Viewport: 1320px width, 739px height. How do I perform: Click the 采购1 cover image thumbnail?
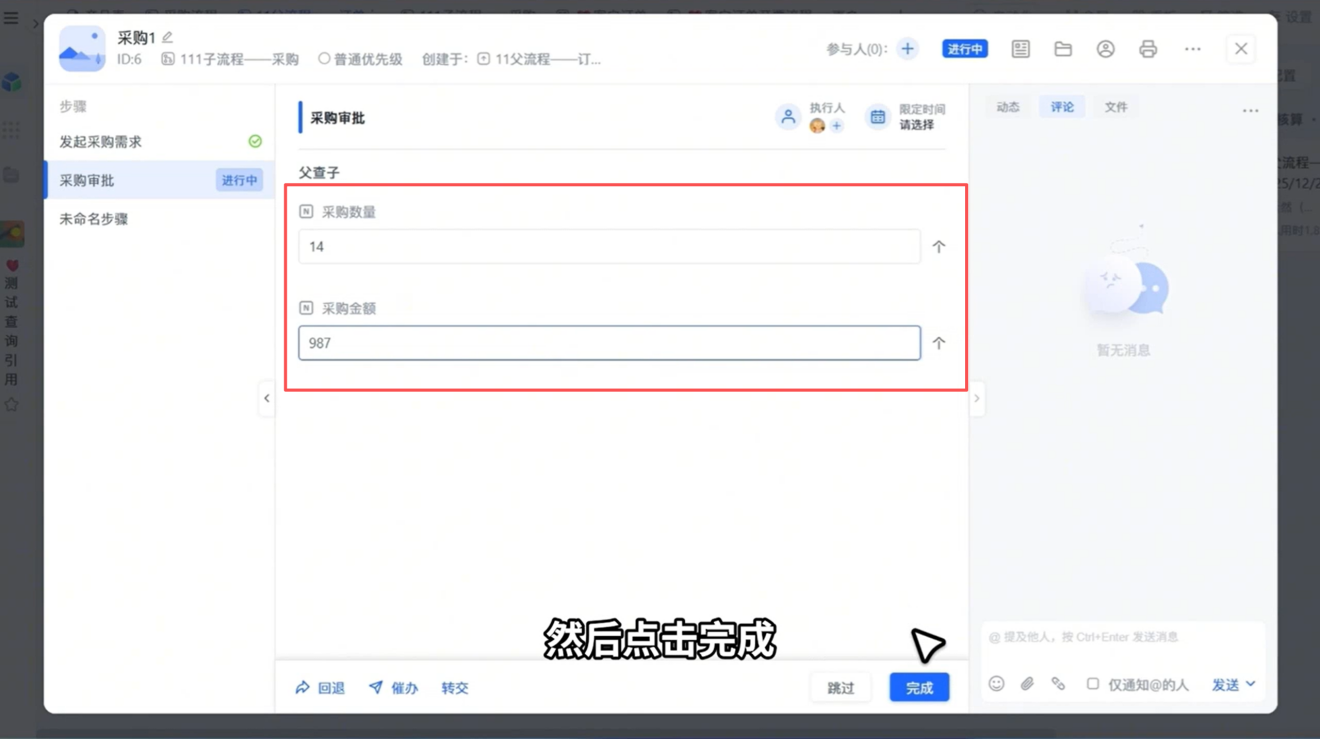[x=82, y=49]
